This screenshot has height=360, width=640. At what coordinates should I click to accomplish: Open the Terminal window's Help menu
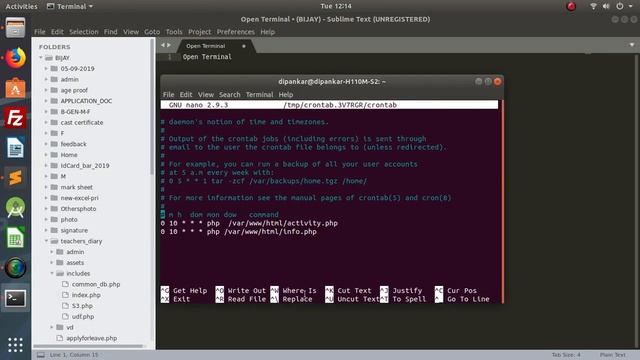pyautogui.click(x=286, y=95)
